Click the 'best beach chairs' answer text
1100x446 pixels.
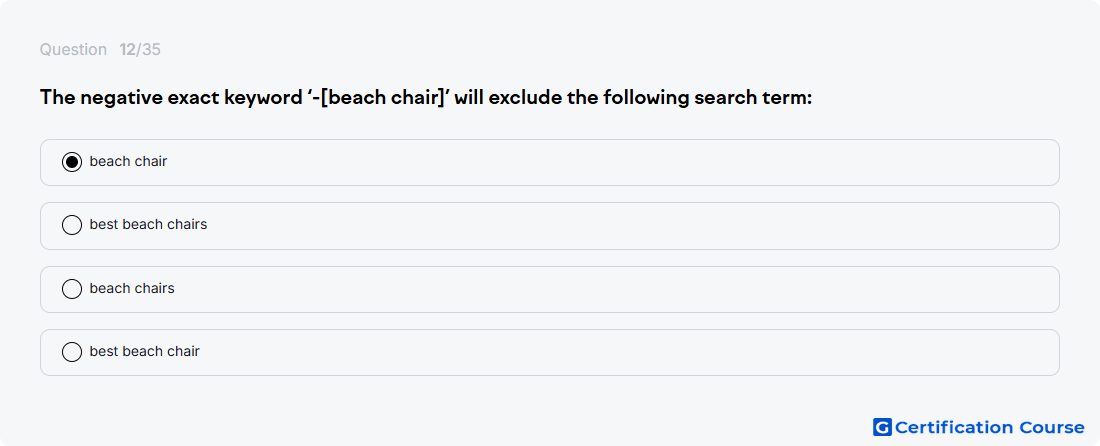pos(148,225)
